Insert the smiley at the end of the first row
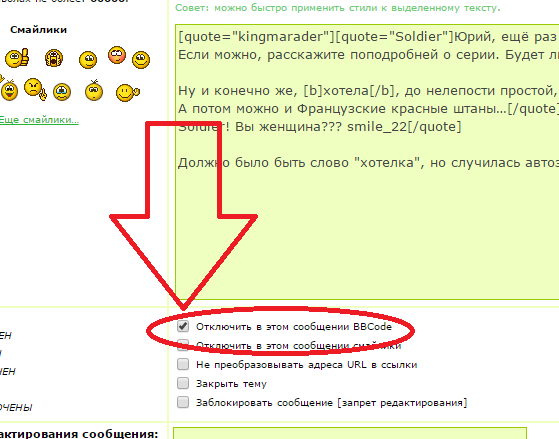The image size is (559, 439). click(141, 60)
